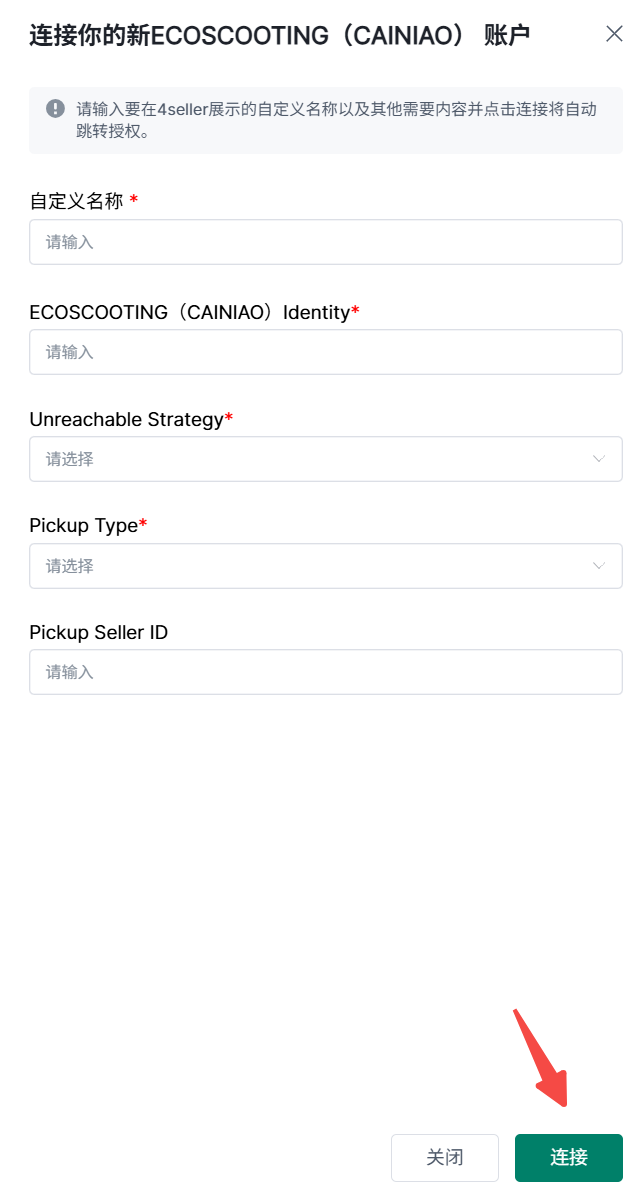Click the 自定义名称 input field

pos(325,242)
